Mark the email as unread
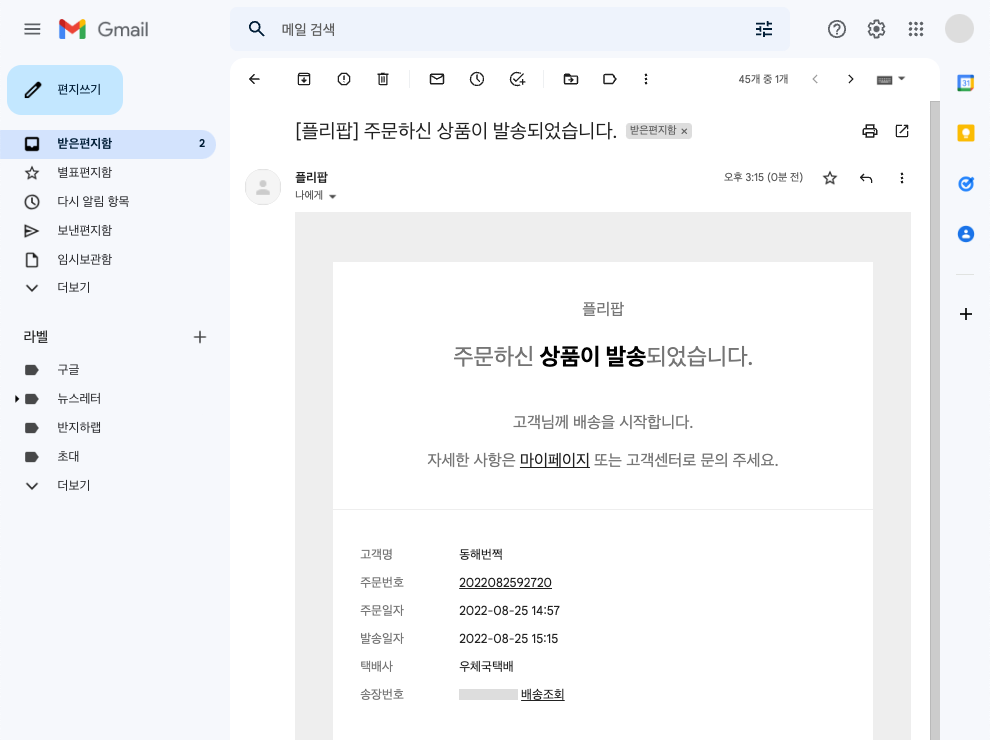The height and width of the screenshot is (740, 990). point(437,79)
